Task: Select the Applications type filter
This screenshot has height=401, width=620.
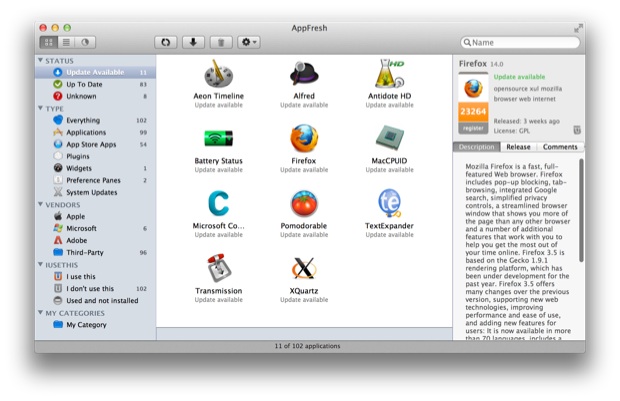Action: (95, 132)
